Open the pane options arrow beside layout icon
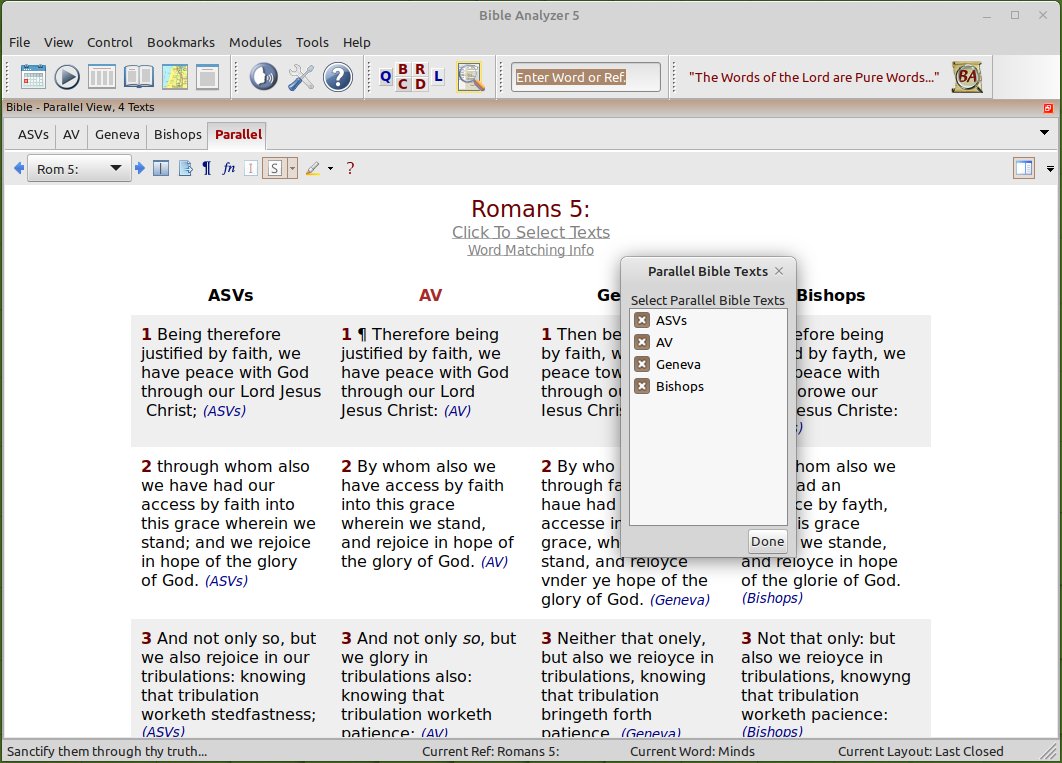1062x763 pixels. point(1050,169)
